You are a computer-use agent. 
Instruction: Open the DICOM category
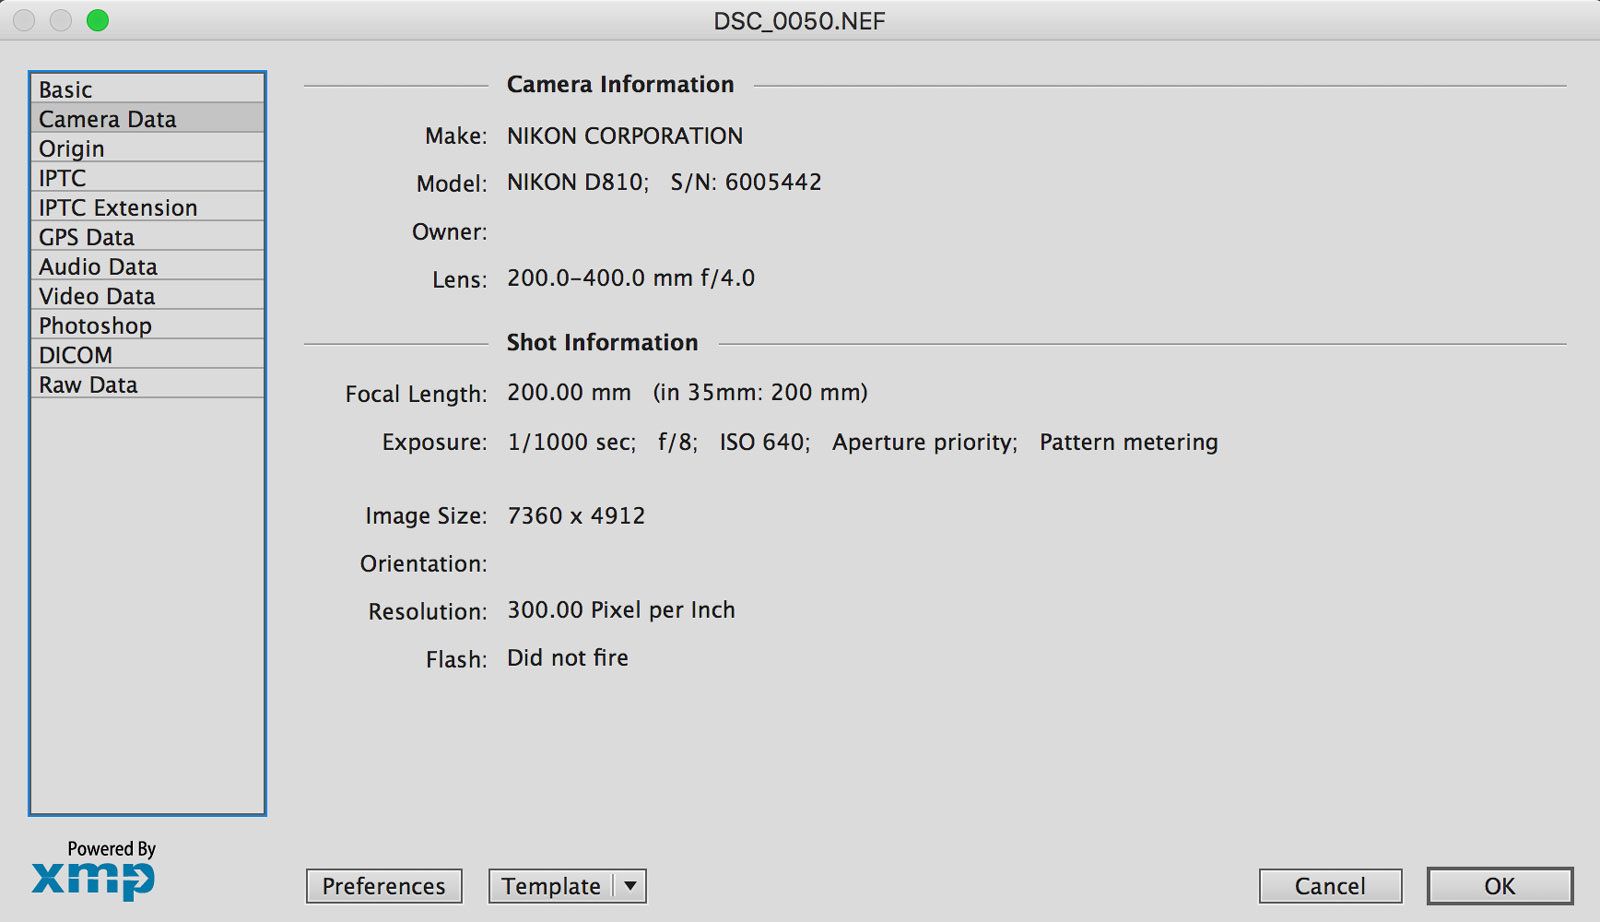147,354
